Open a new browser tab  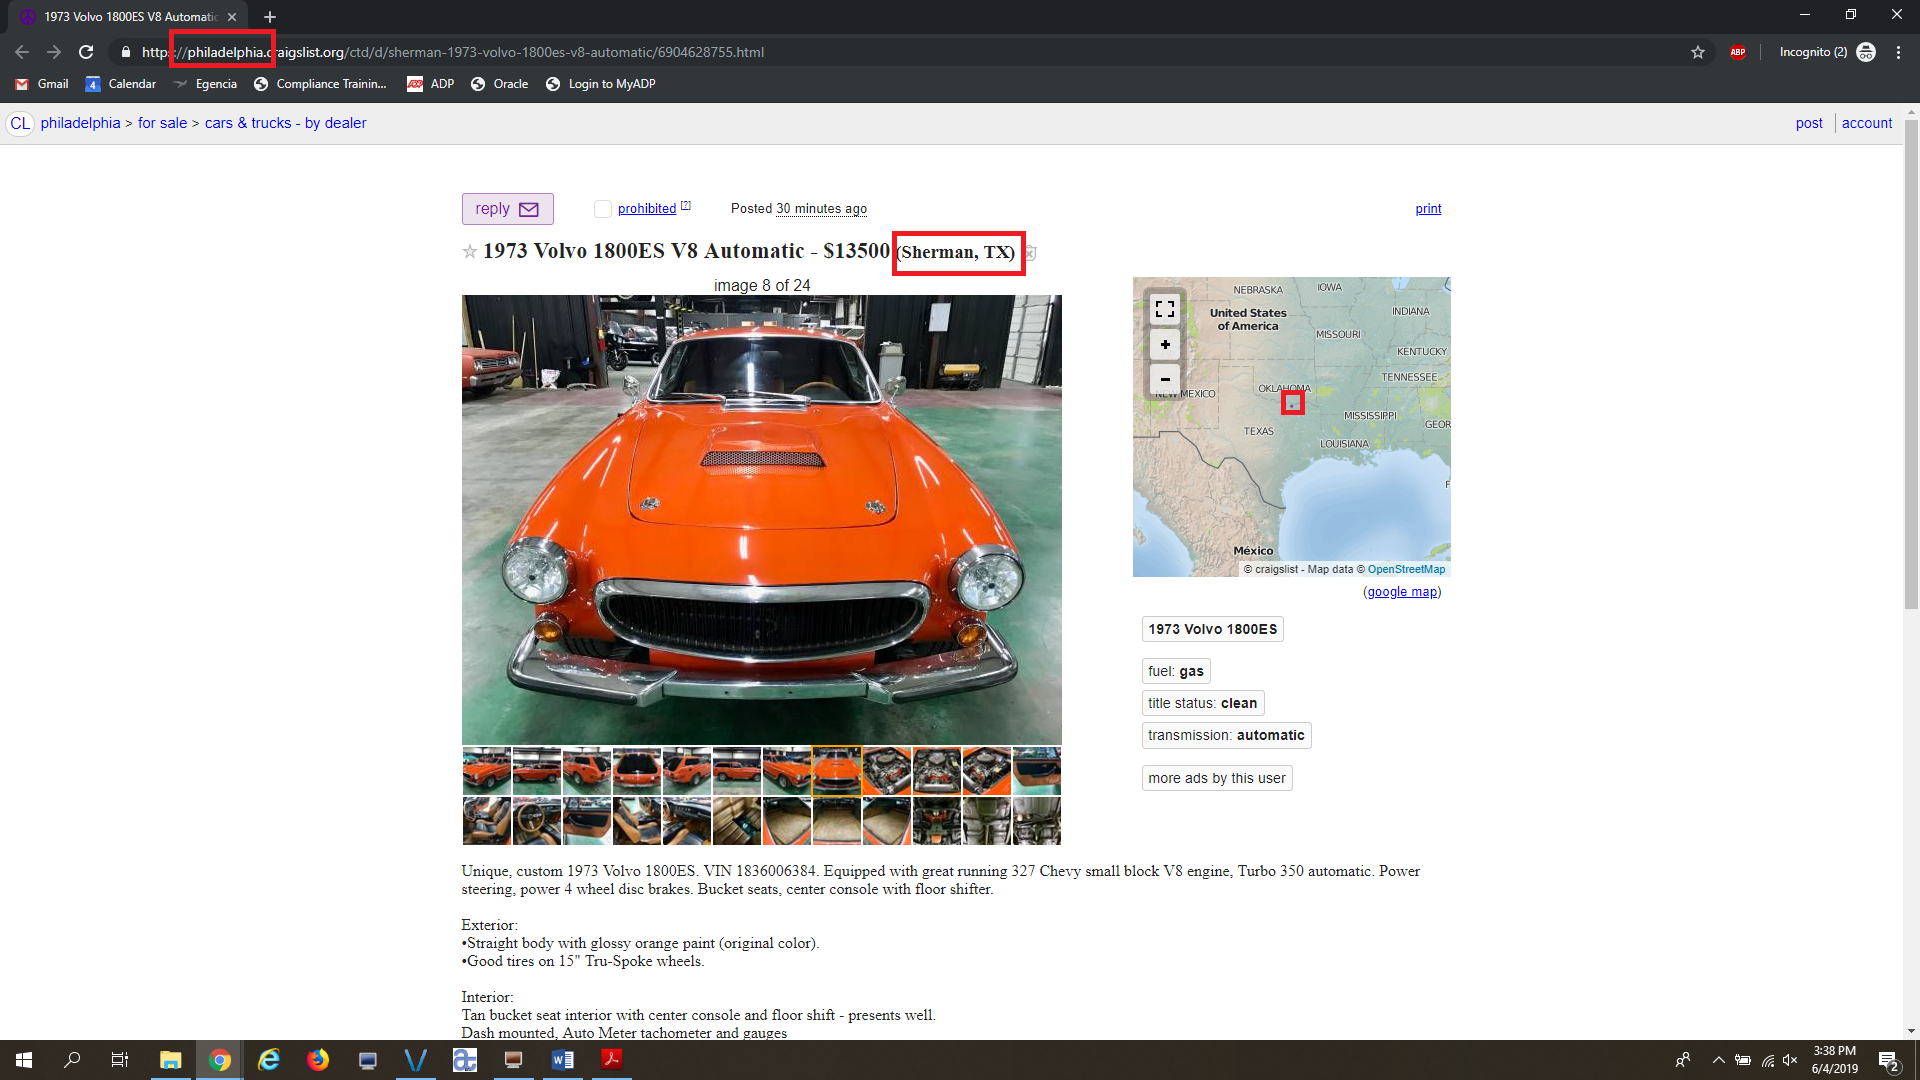pos(270,17)
